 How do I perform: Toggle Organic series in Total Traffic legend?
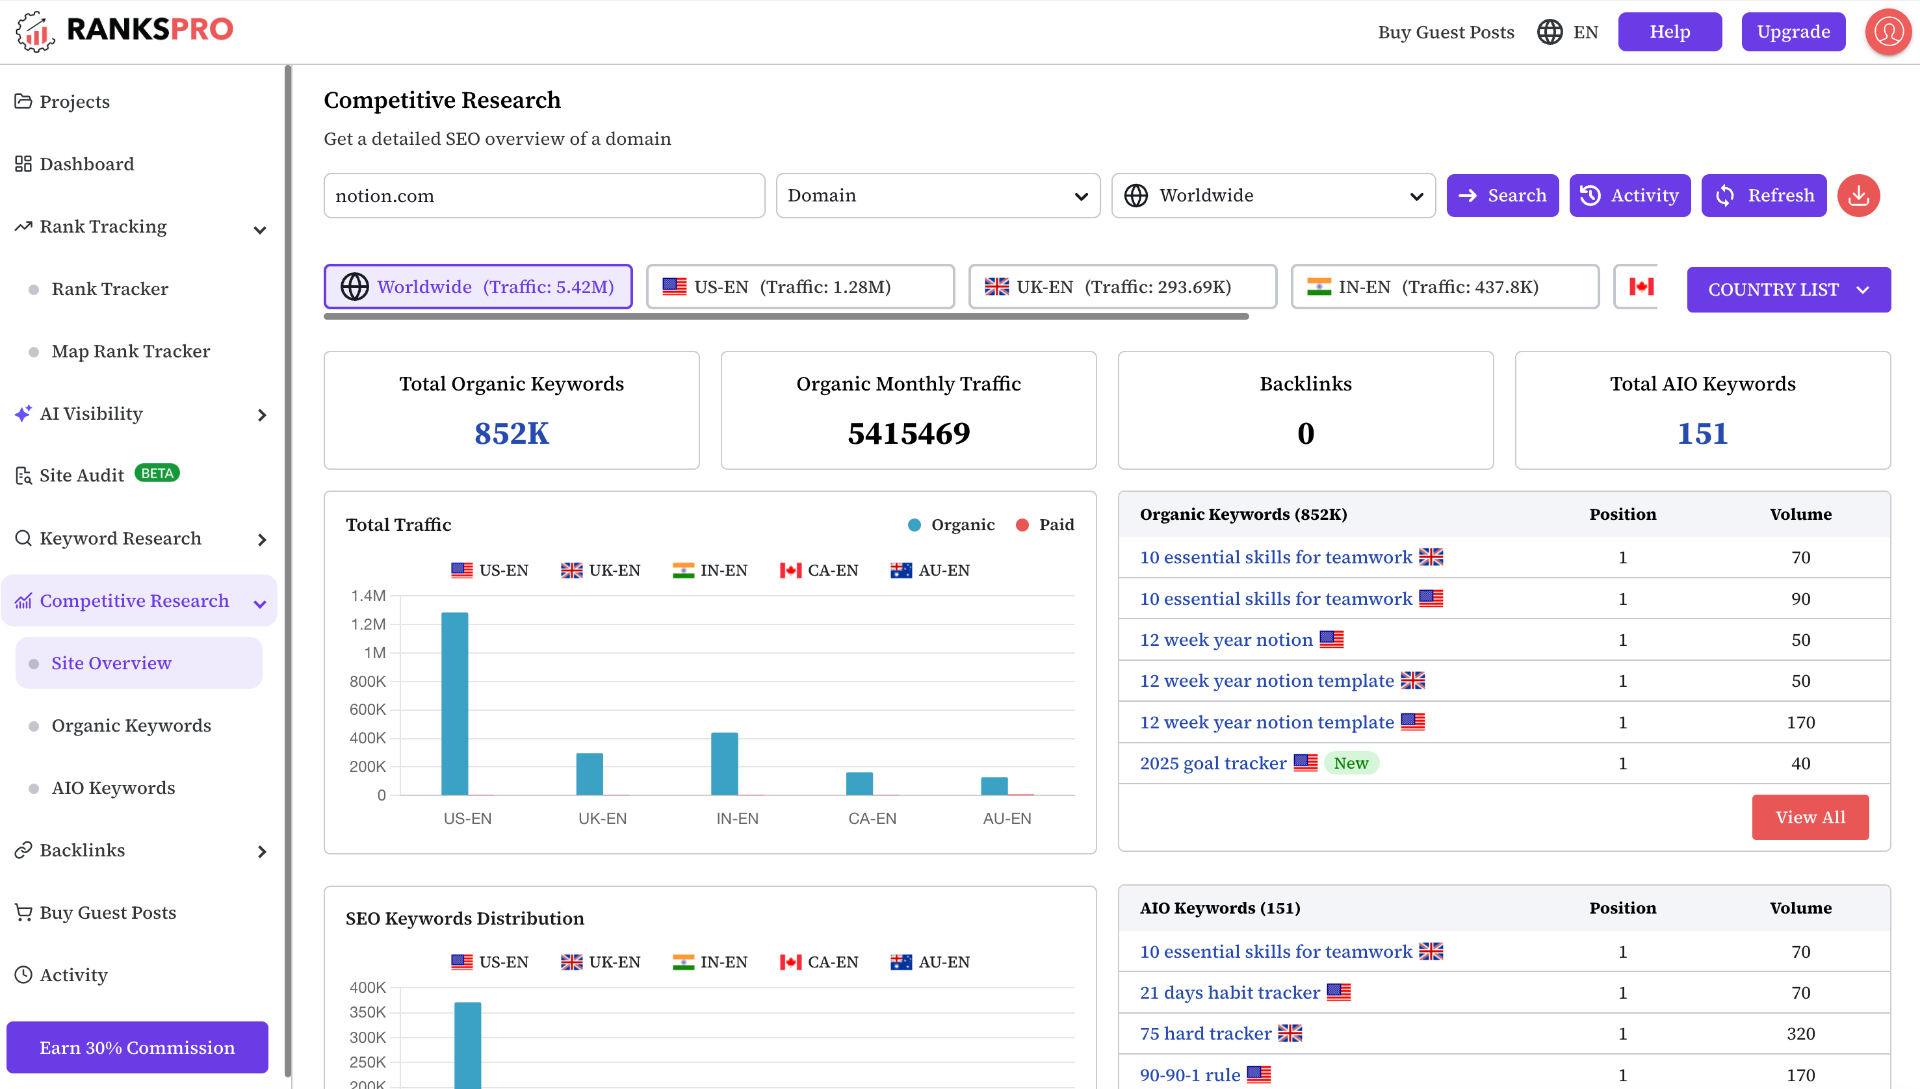(951, 525)
